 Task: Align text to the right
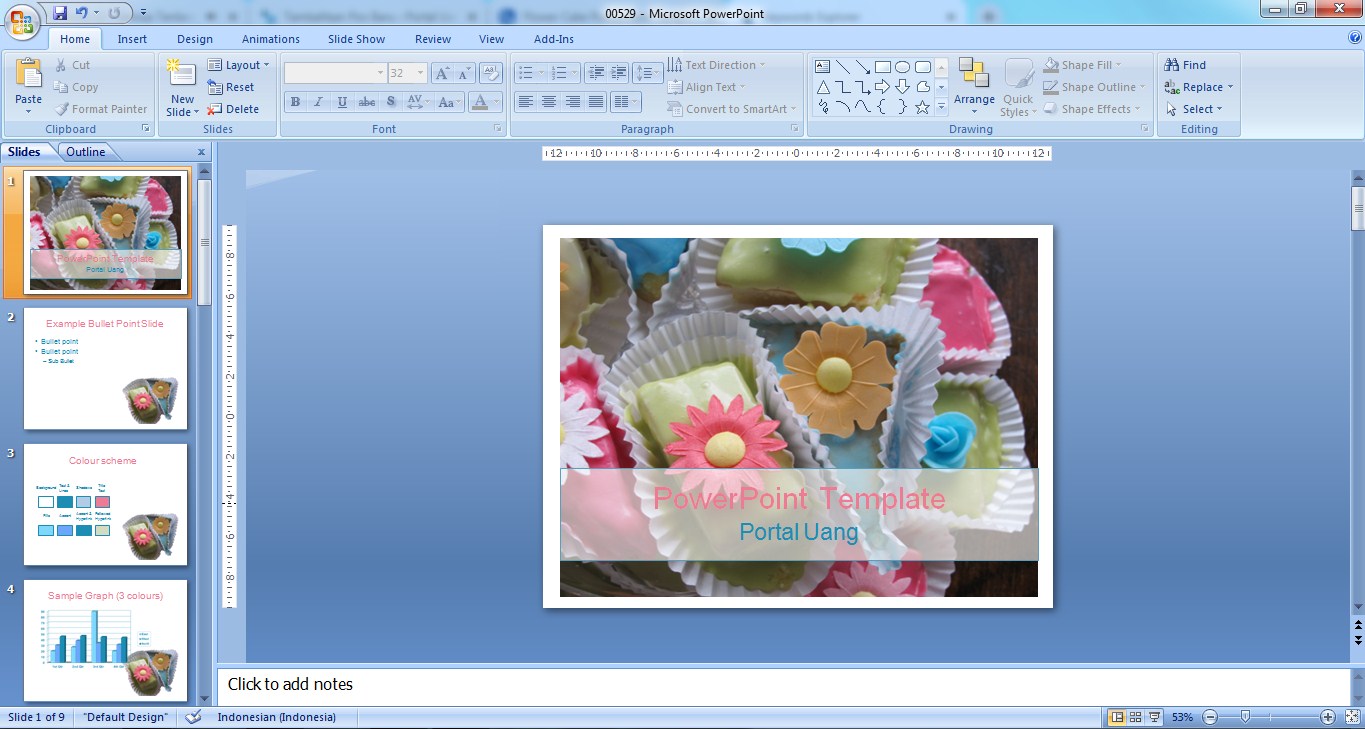573,102
